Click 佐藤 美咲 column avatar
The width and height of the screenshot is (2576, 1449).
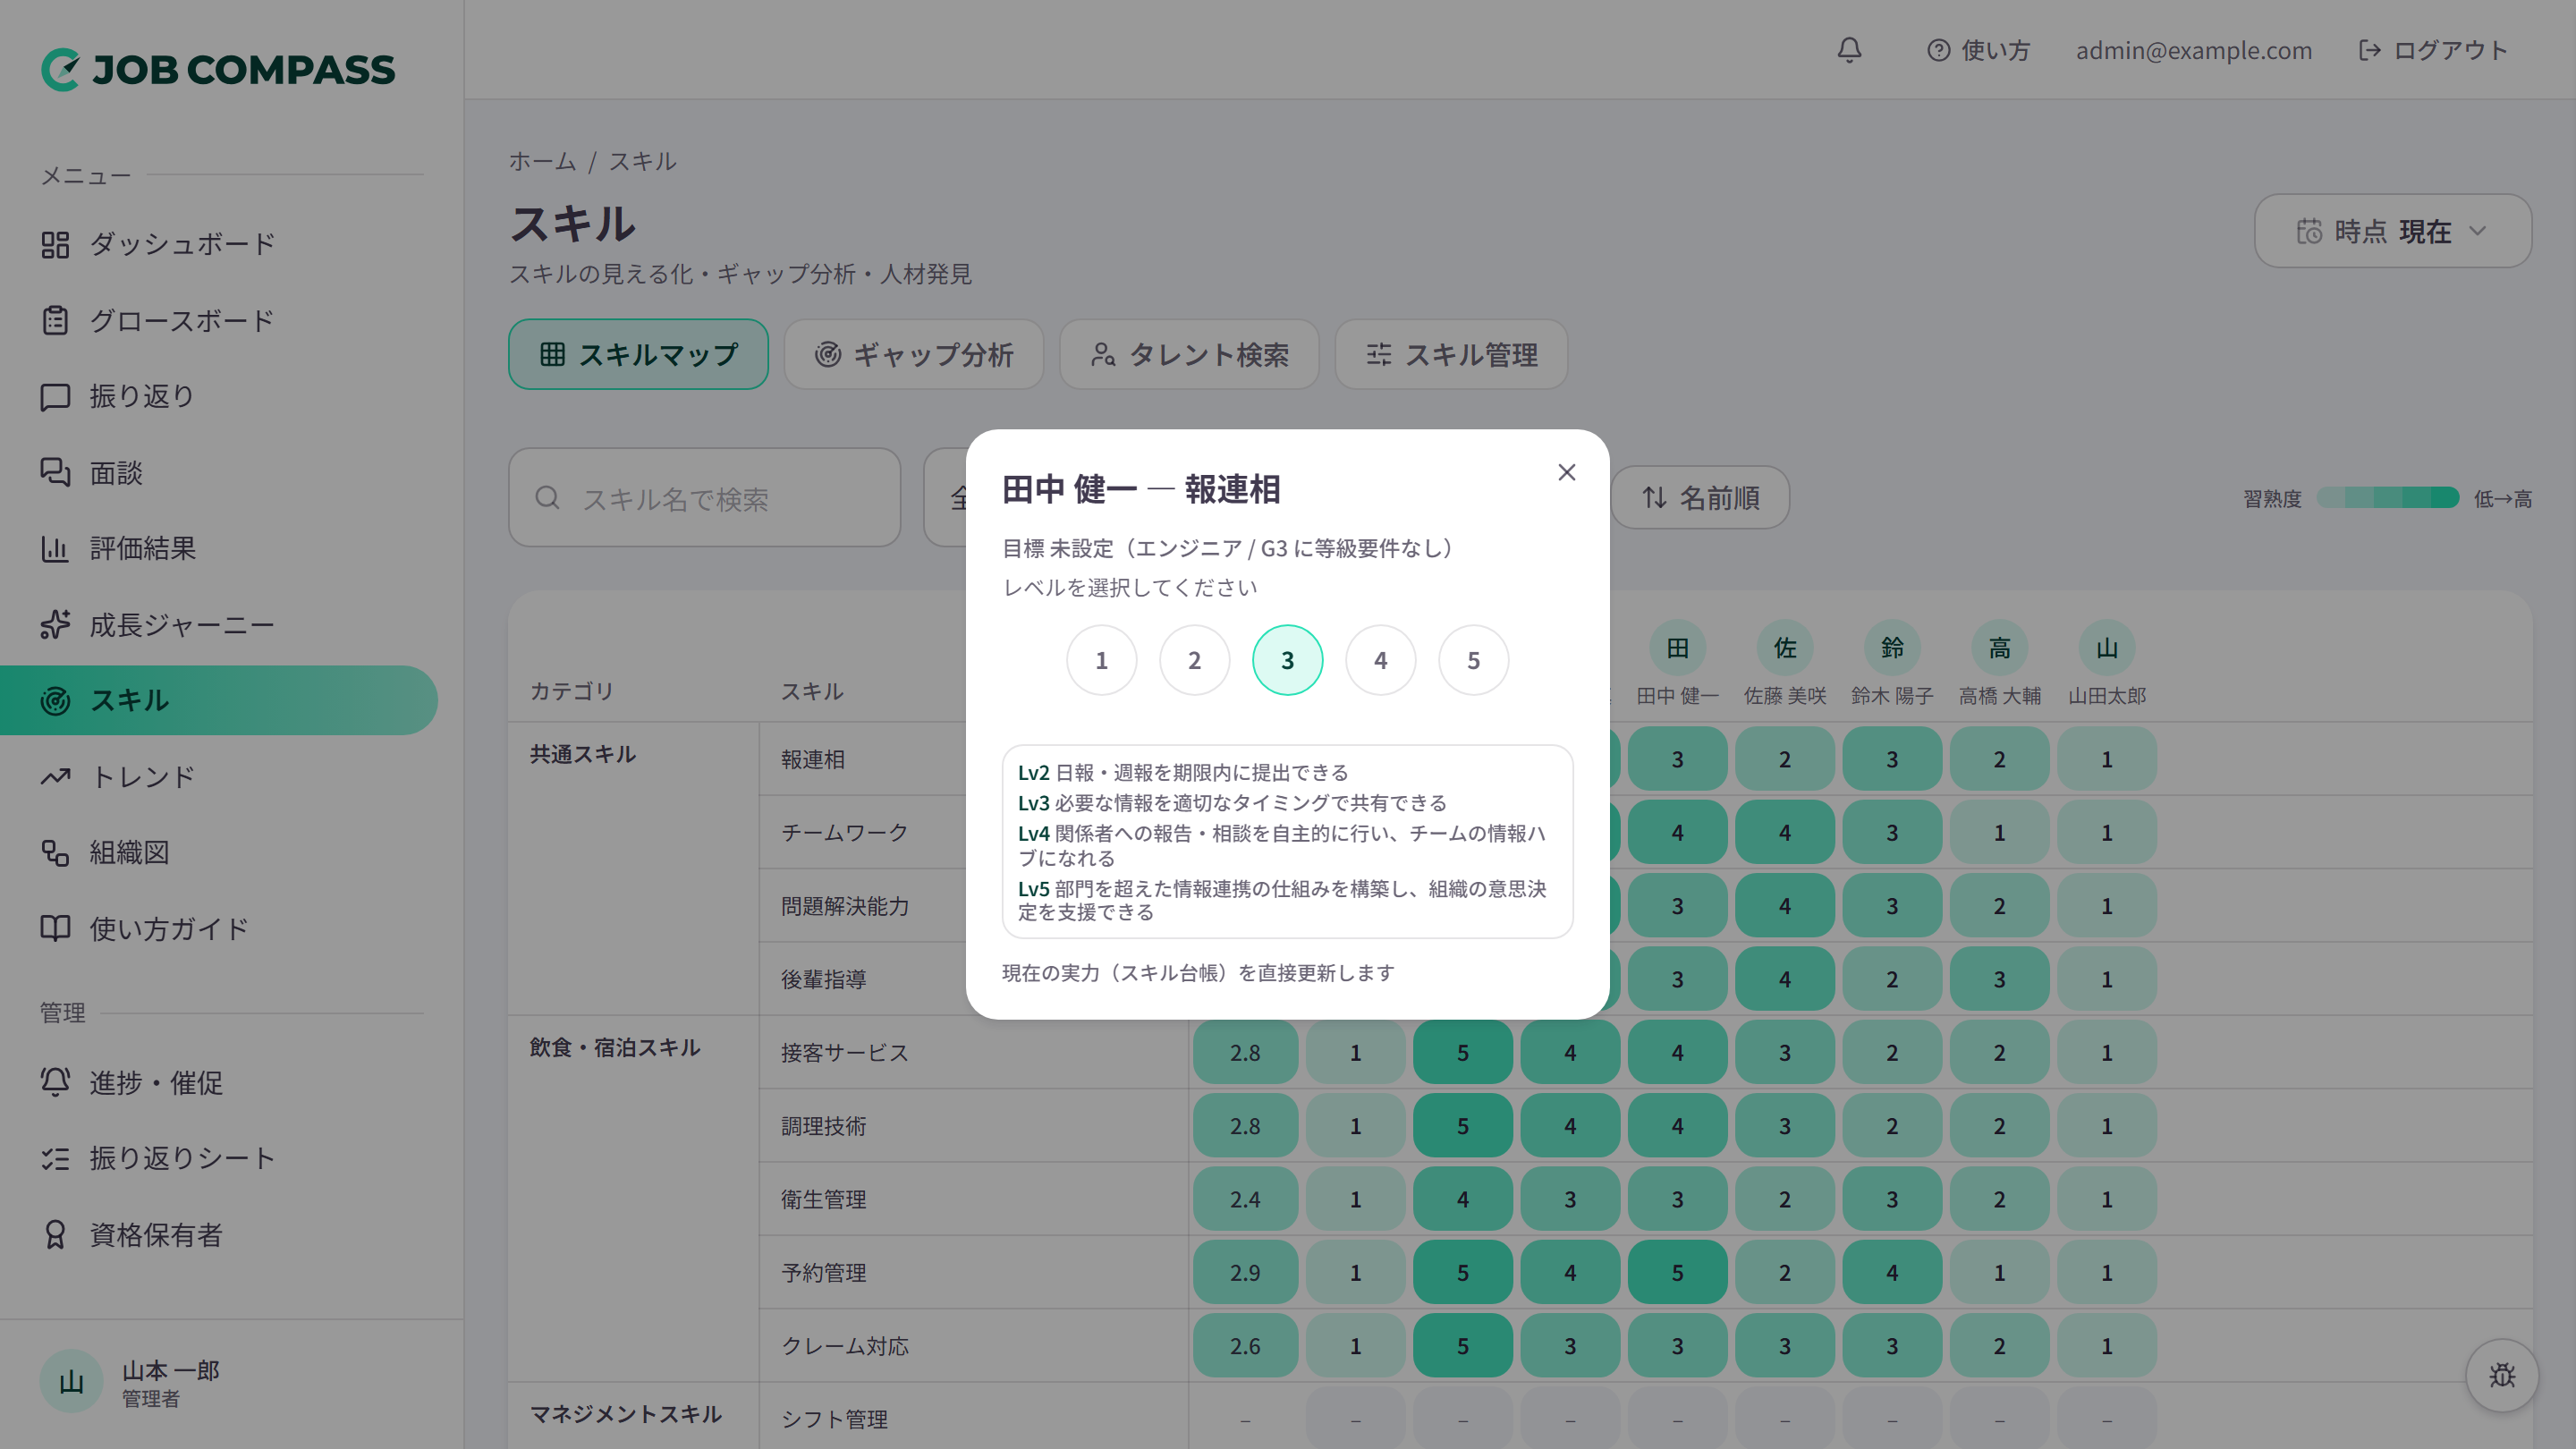[1784, 648]
